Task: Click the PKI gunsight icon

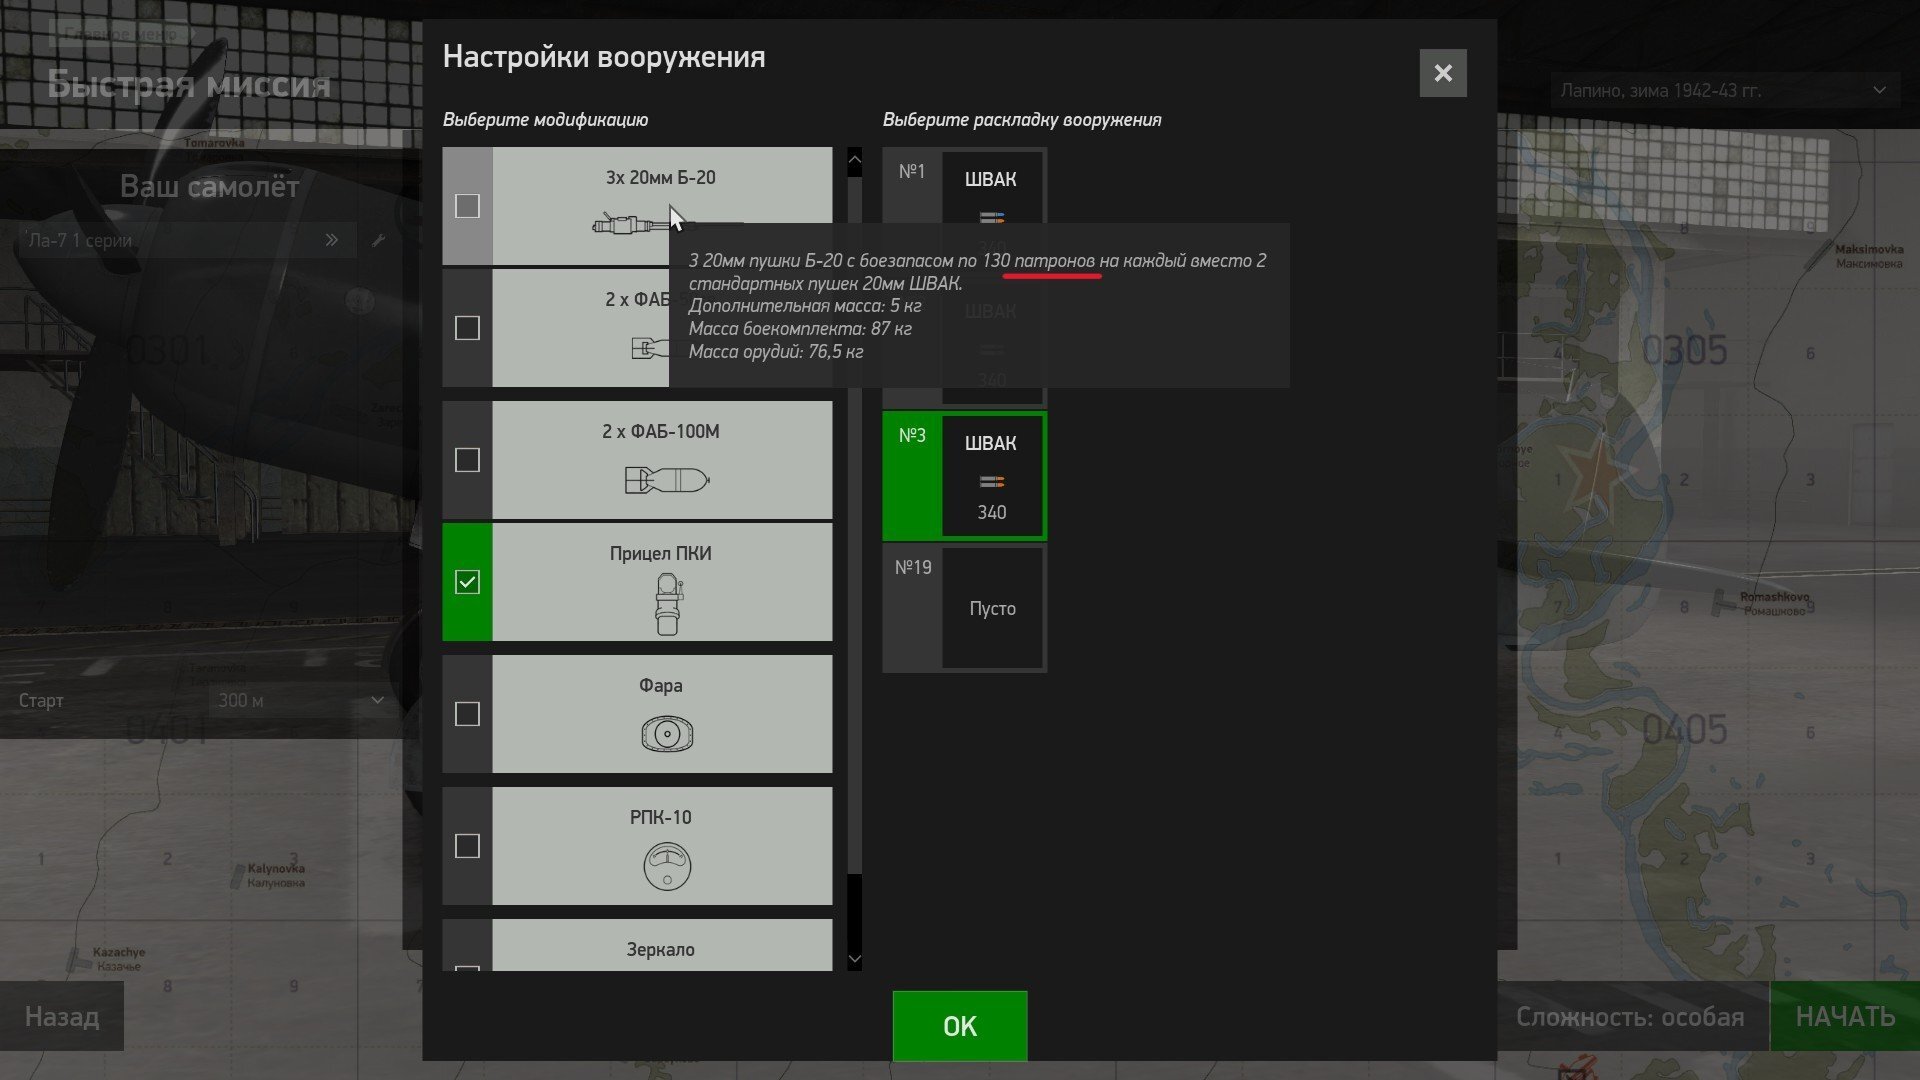Action: (x=668, y=604)
